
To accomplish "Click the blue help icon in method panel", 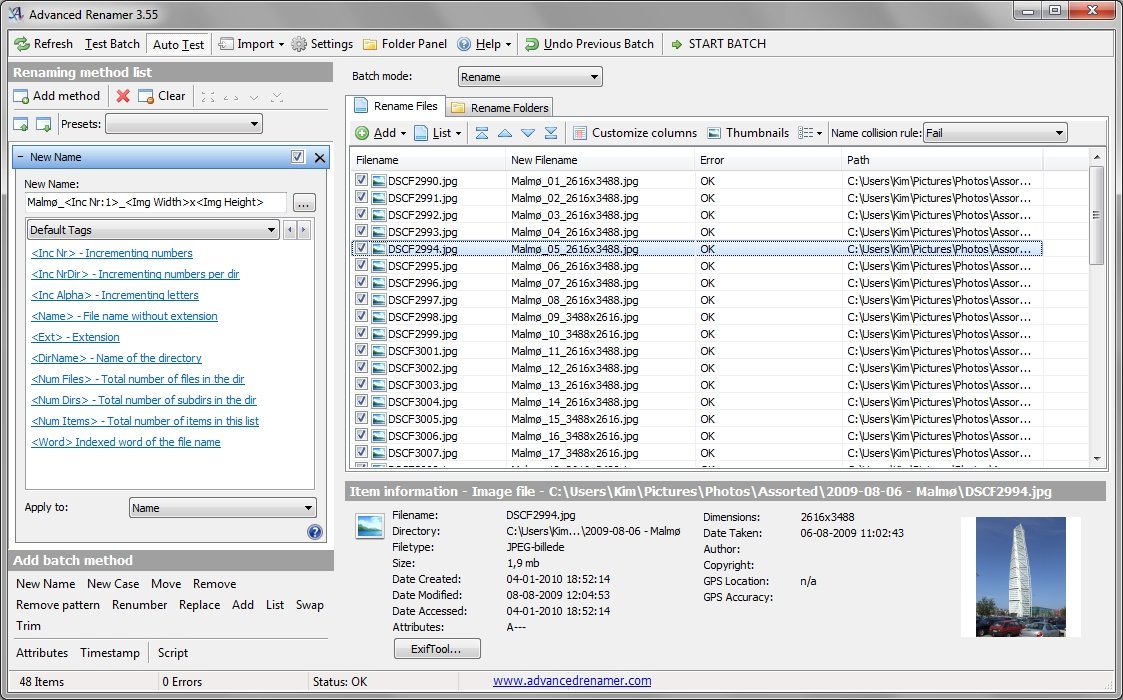I will tap(314, 532).
